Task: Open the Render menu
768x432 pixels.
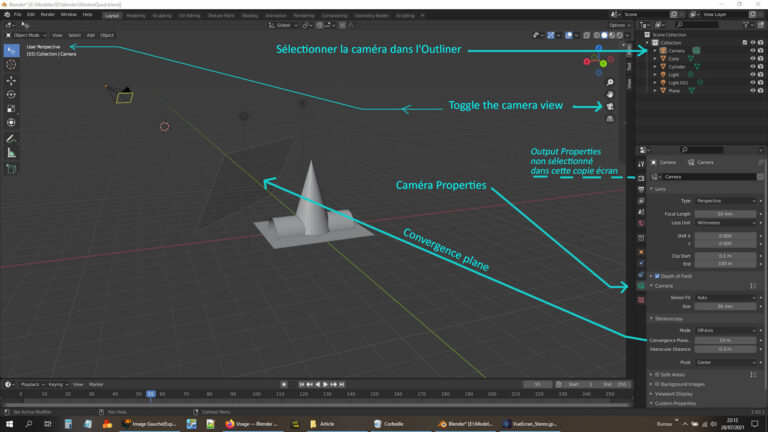Action: click(47, 16)
